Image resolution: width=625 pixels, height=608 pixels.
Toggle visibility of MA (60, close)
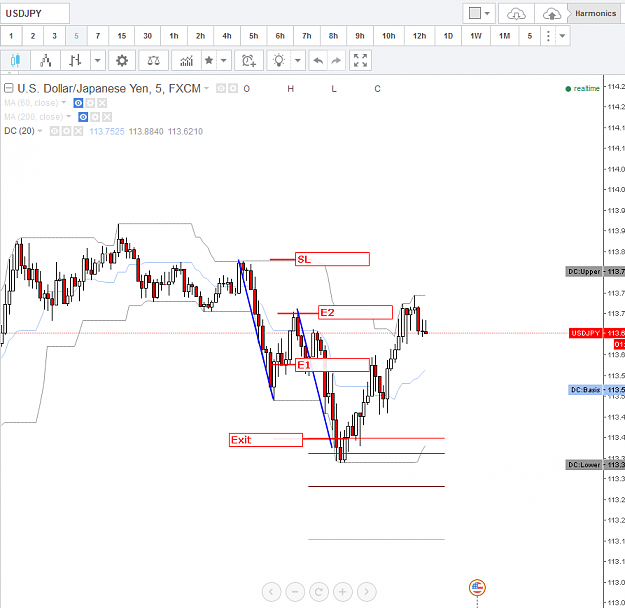click(x=79, y=103)
